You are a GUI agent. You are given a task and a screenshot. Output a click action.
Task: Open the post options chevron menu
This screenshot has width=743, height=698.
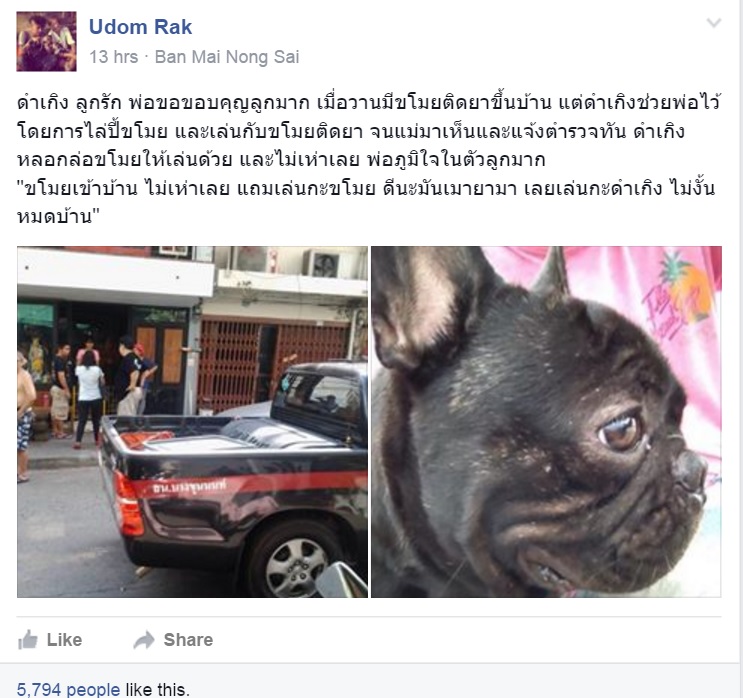[x=714, y=22]
